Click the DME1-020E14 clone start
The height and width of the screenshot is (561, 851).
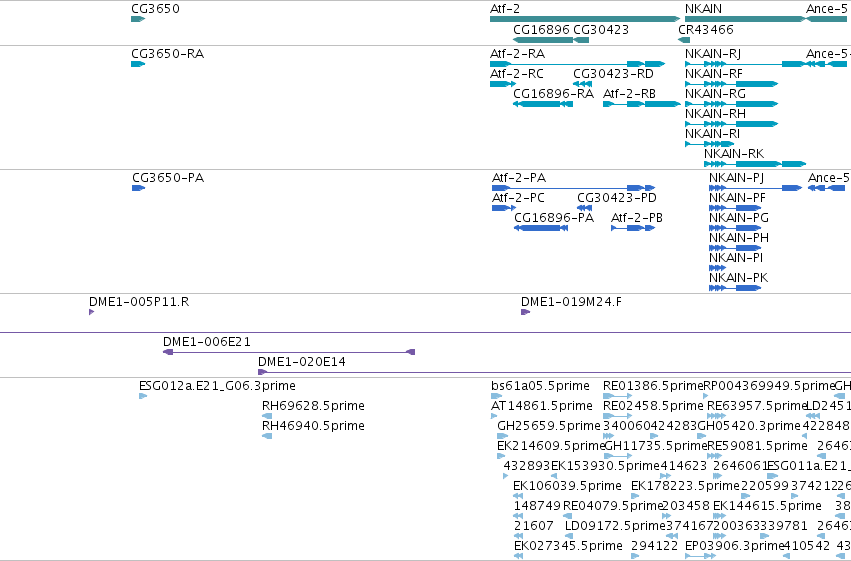(x=262, y=372)
